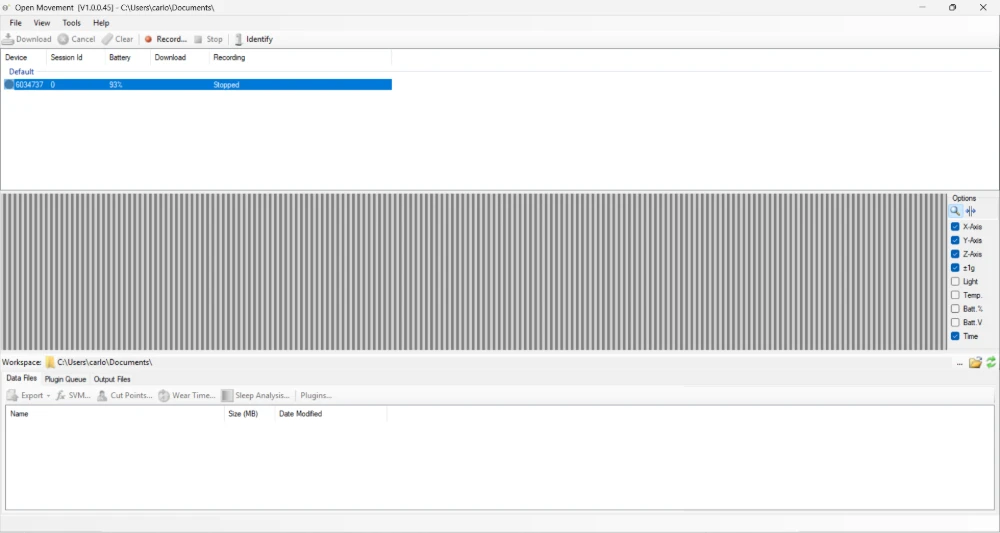The width and height of the screenshot is (1000, 533).
Task: Click the SVM... button
Action: (73, 395)
